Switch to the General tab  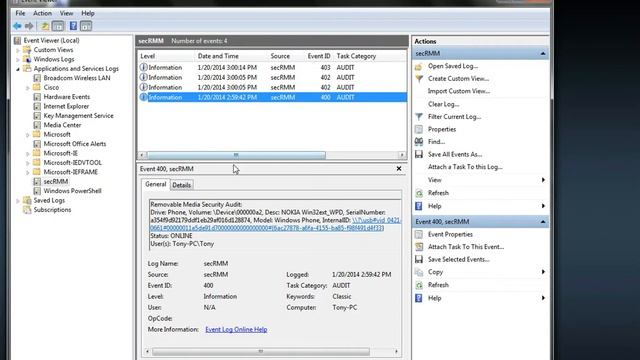[x=156, y=184]
